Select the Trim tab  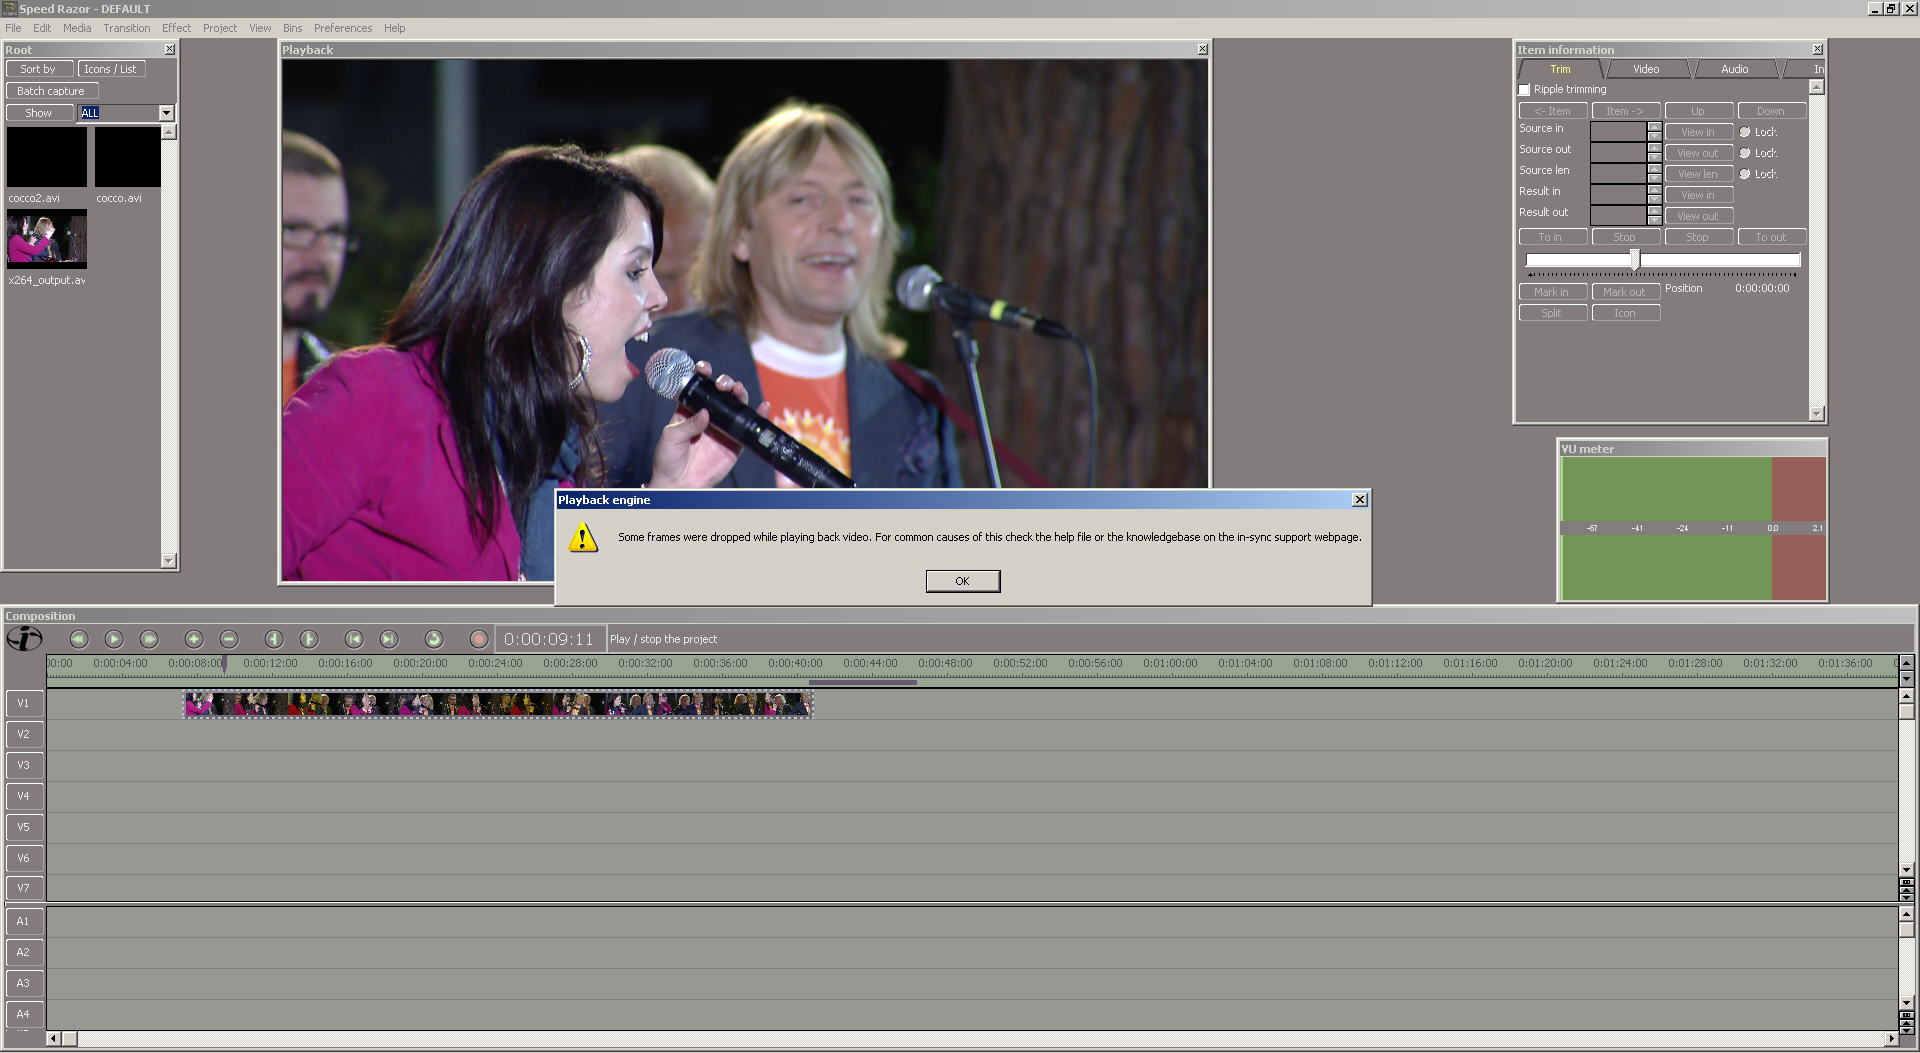pos(1560,69)
